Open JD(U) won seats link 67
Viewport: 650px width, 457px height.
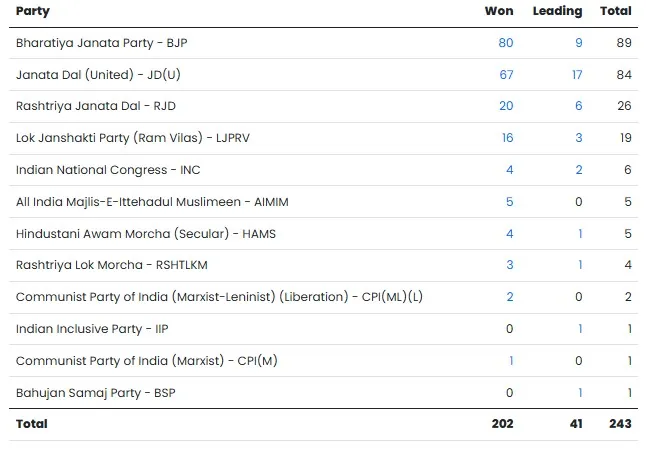pos(505,75)
